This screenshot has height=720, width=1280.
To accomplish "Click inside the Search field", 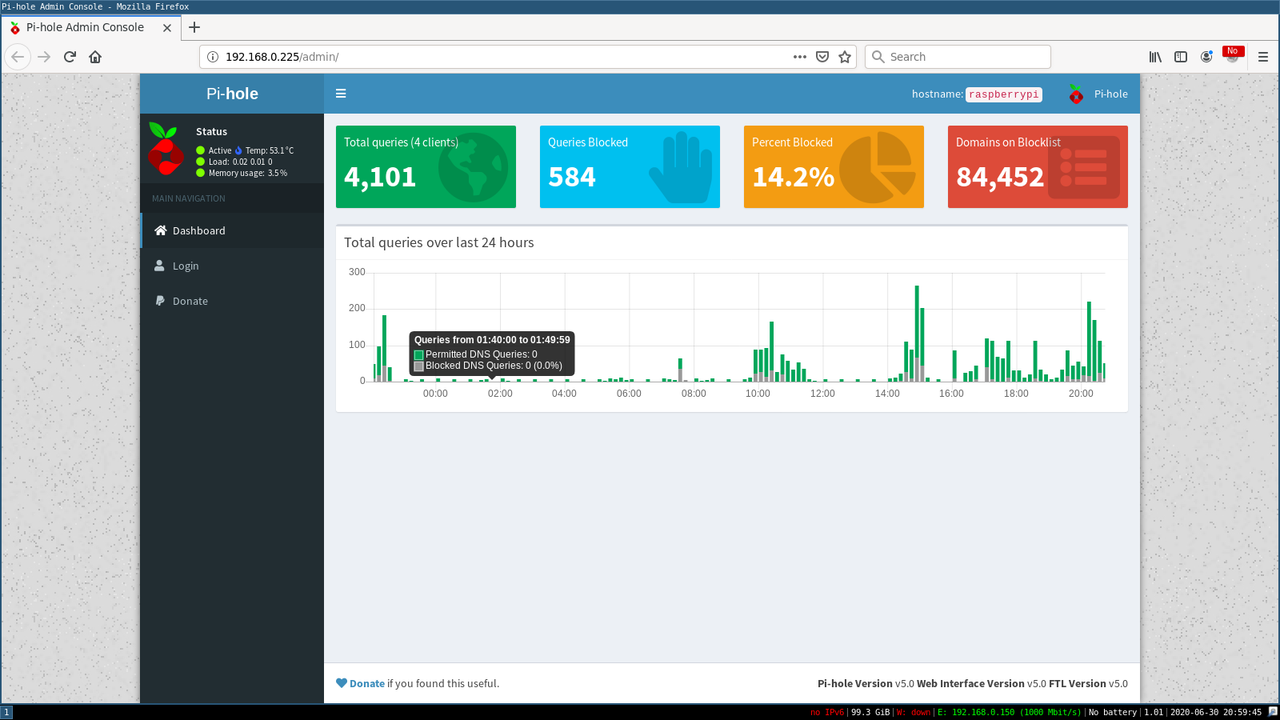I will point(957,56).
